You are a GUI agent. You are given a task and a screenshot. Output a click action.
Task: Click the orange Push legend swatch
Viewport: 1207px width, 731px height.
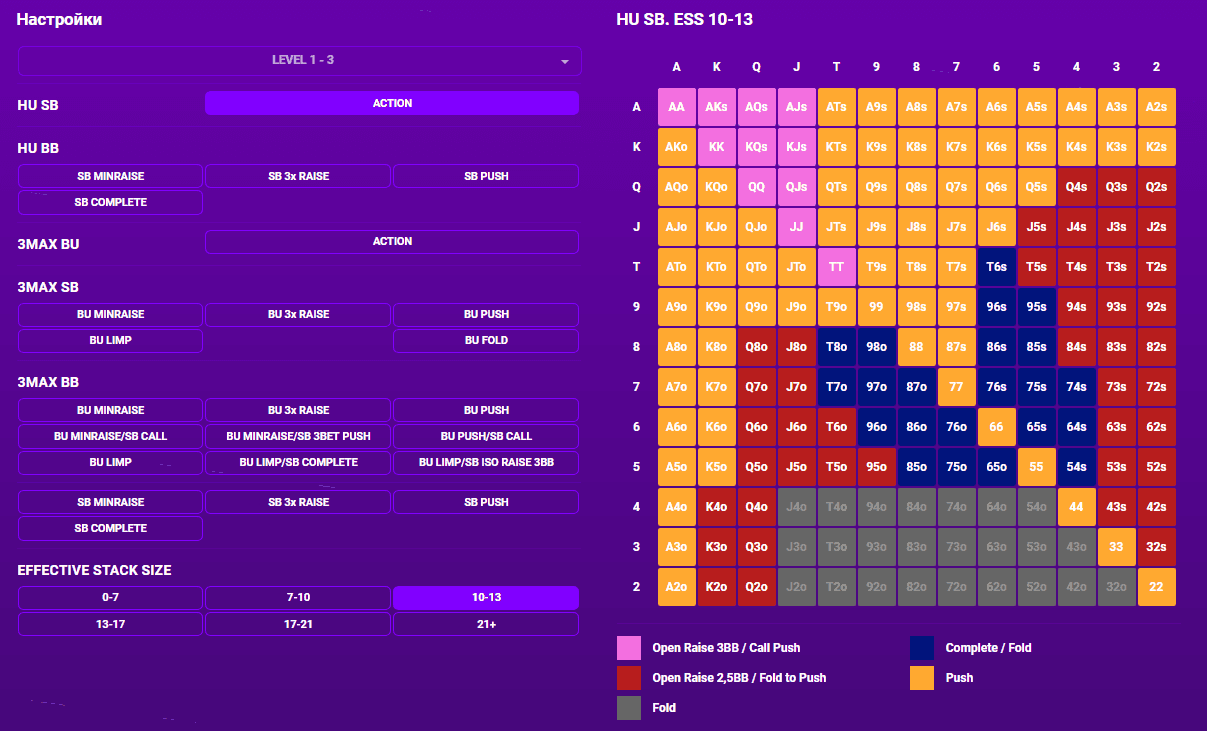pyautogui.click(x=922, y=678)
